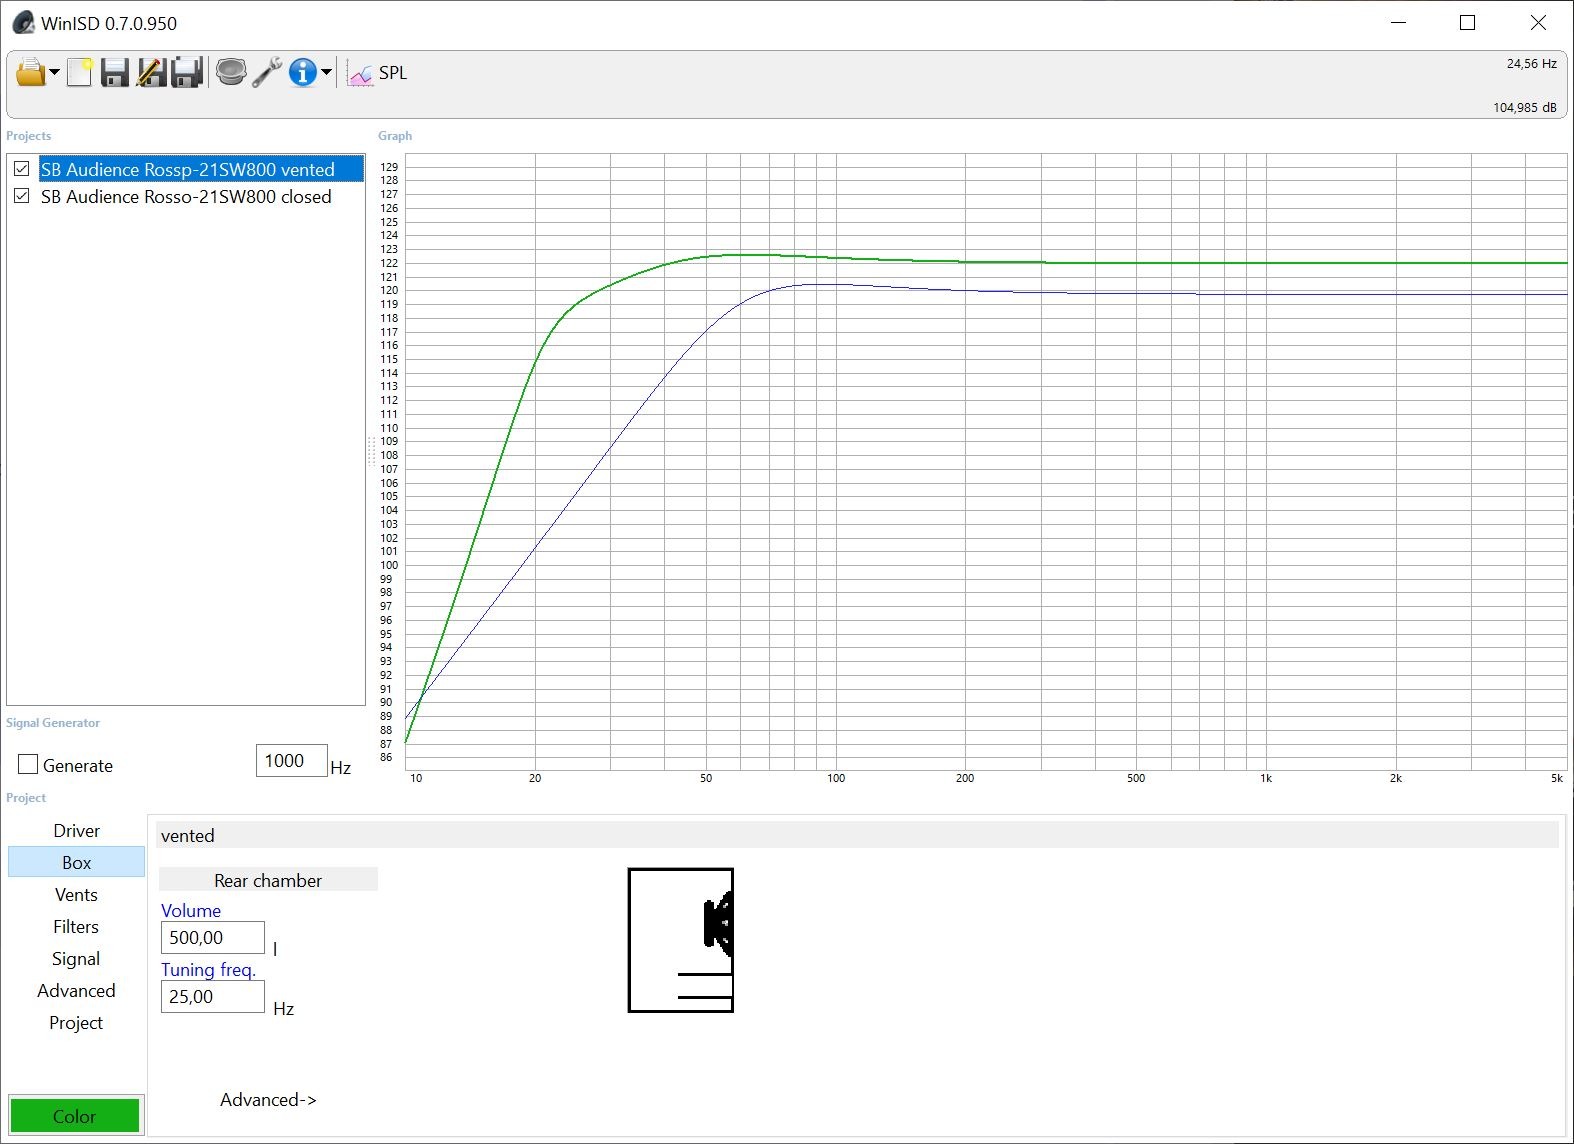Minimize the WinISD window
The height and width of the screenshot is (1144, 1574).
(x=1398, y=22)
